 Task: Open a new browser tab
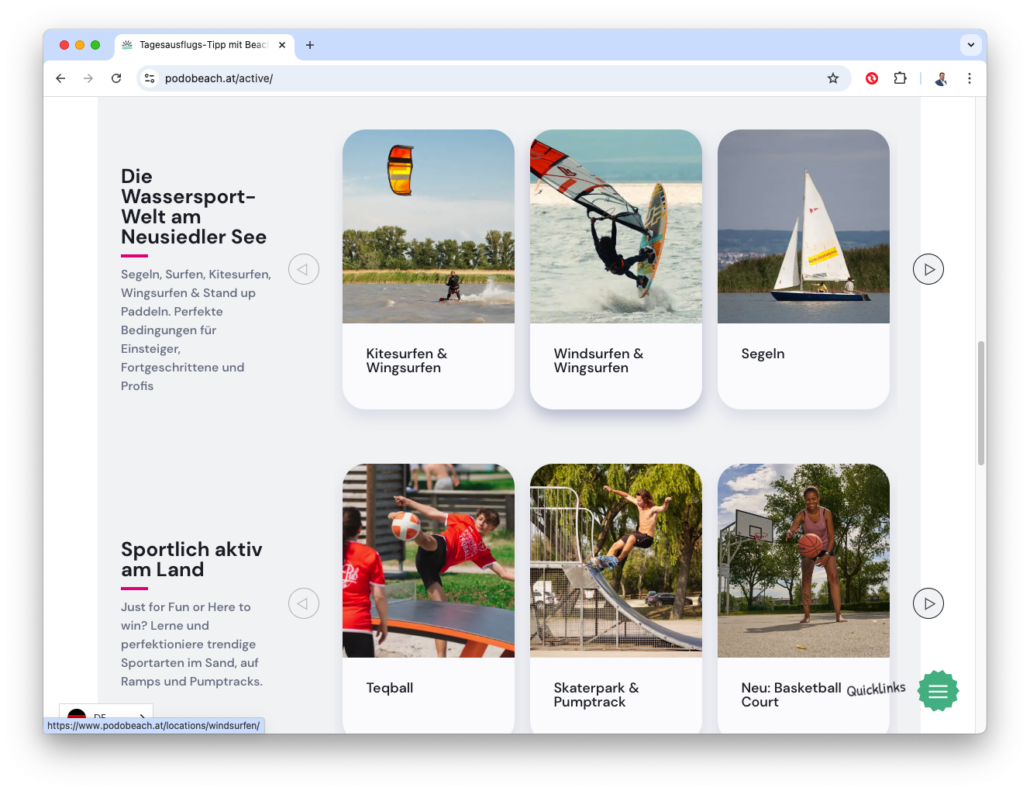tap(310, 45)
